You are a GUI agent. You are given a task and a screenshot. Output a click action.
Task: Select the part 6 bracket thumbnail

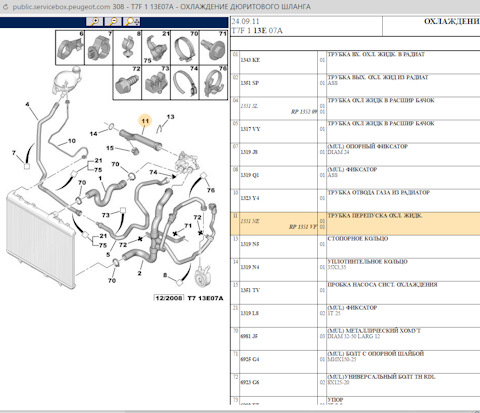click(70, 48)
